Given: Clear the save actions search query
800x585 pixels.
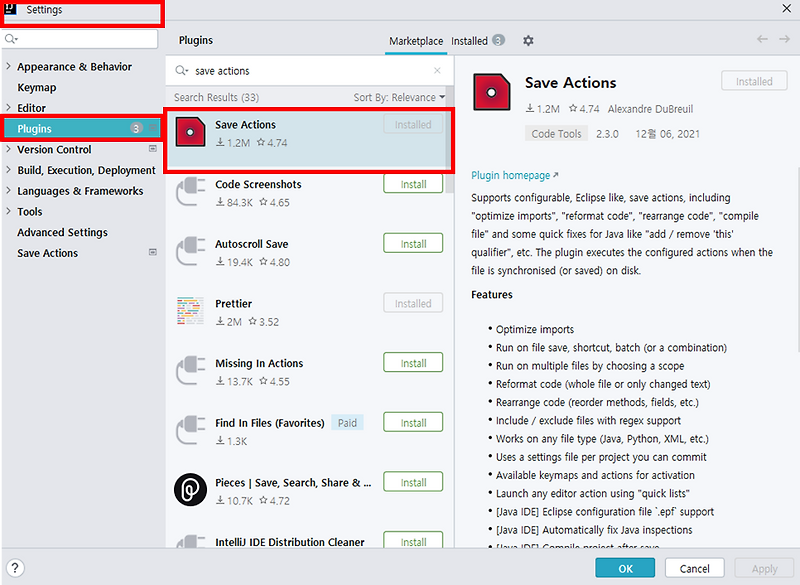Looking at the screenshot, I should point(437,70).
